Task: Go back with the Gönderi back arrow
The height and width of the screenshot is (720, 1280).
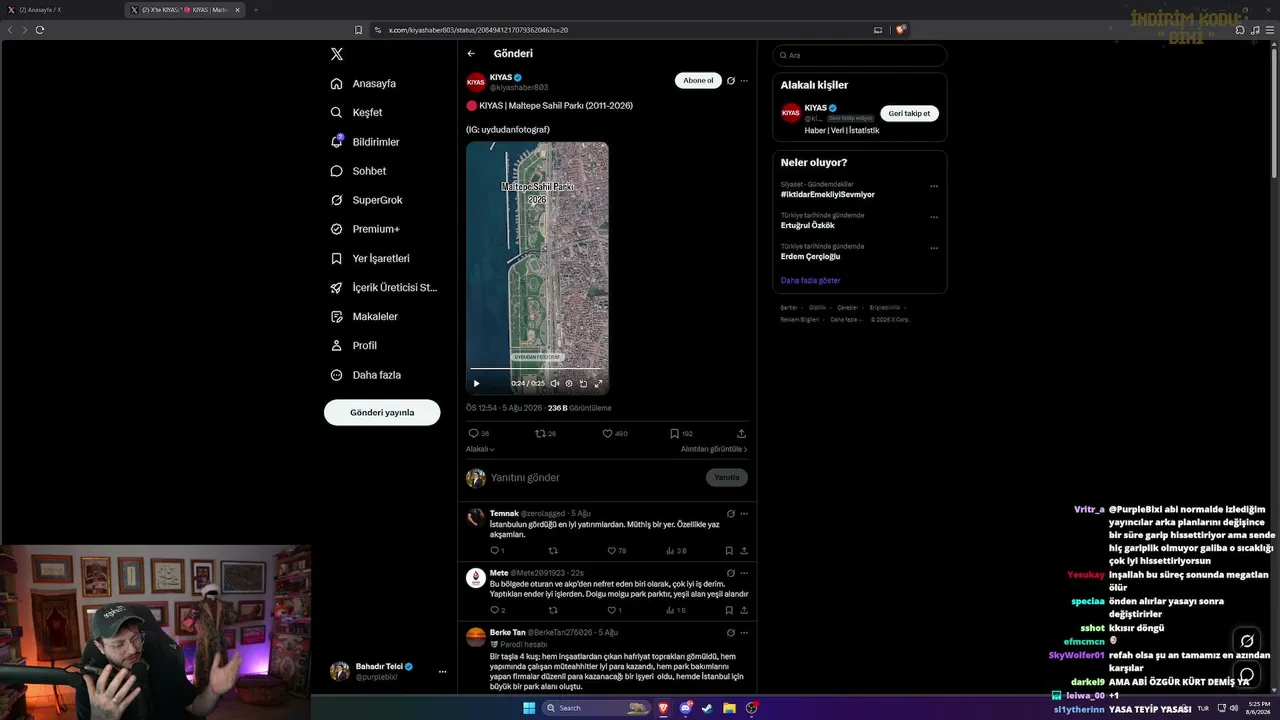Action: pyautogui.click(x=471, y=54)
